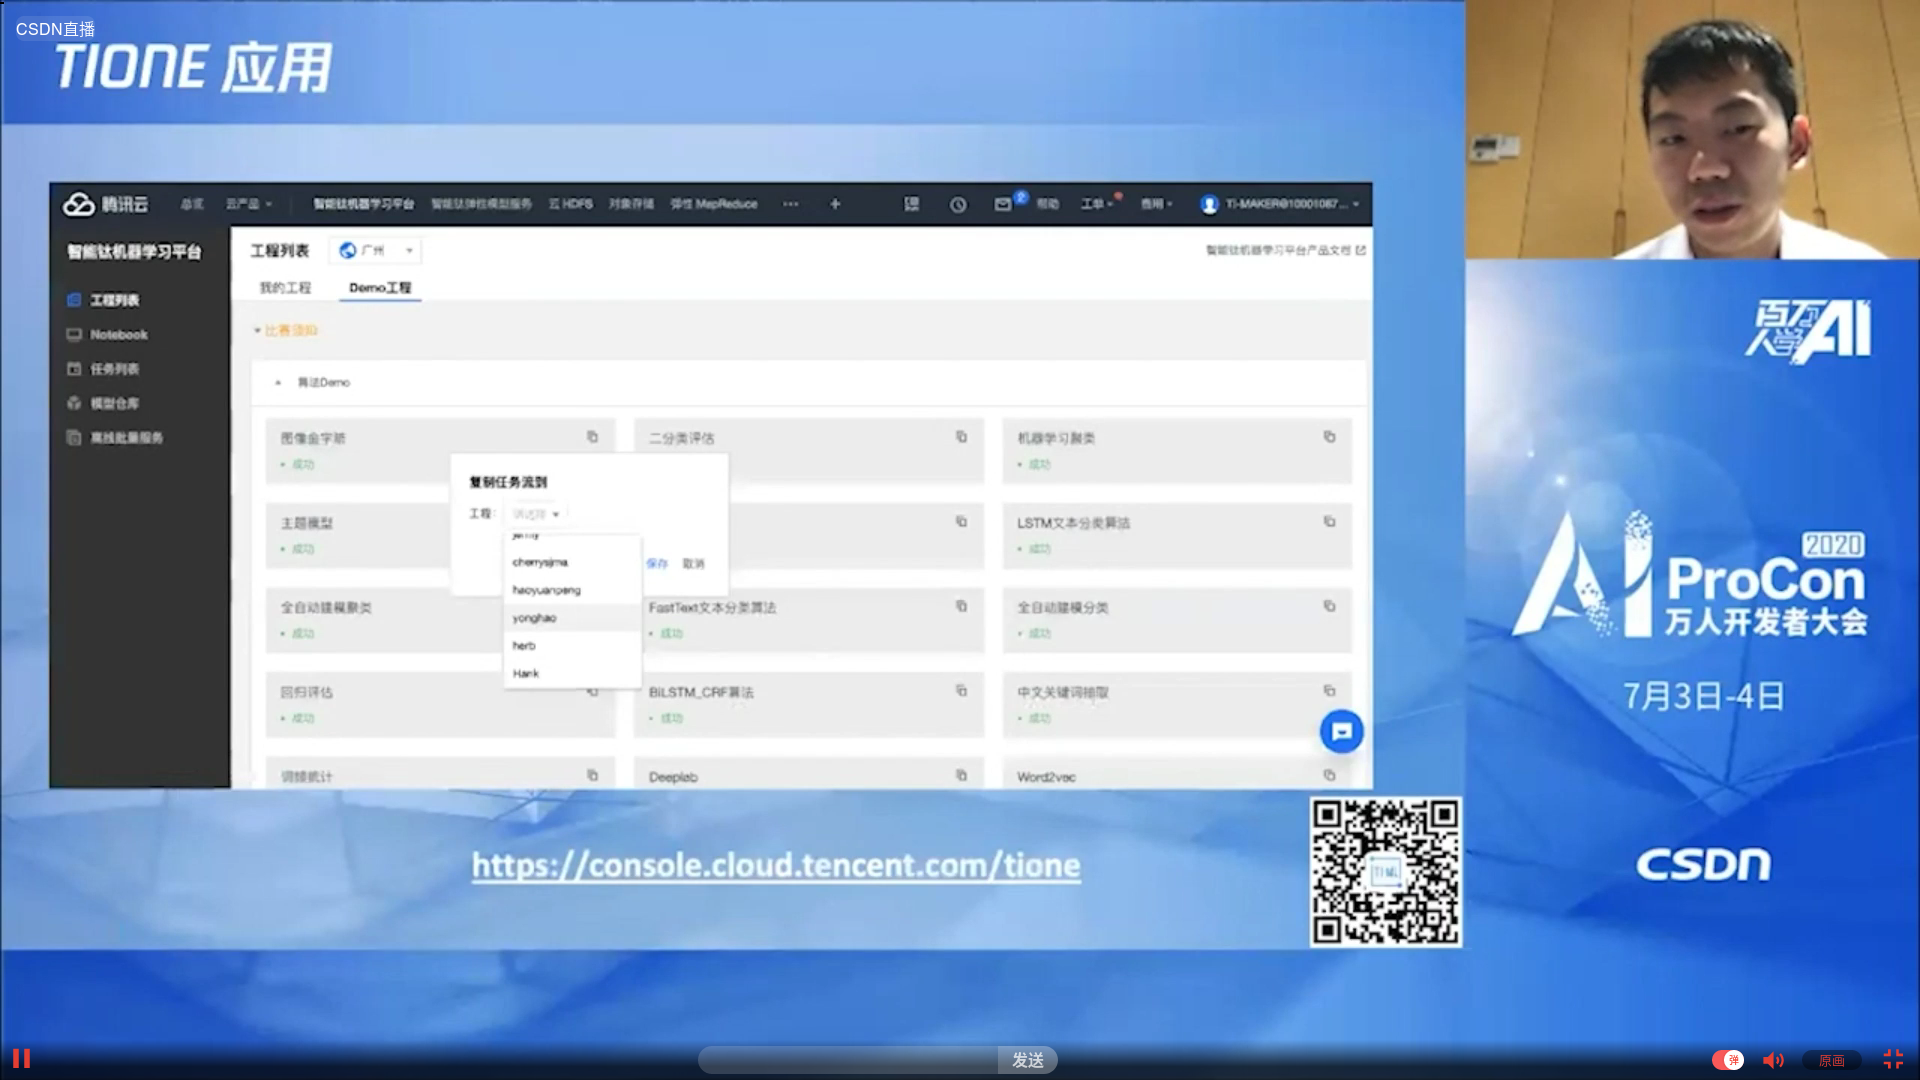Open the mail messages icon
1920x1080 pixels.
coord(1003,204)
